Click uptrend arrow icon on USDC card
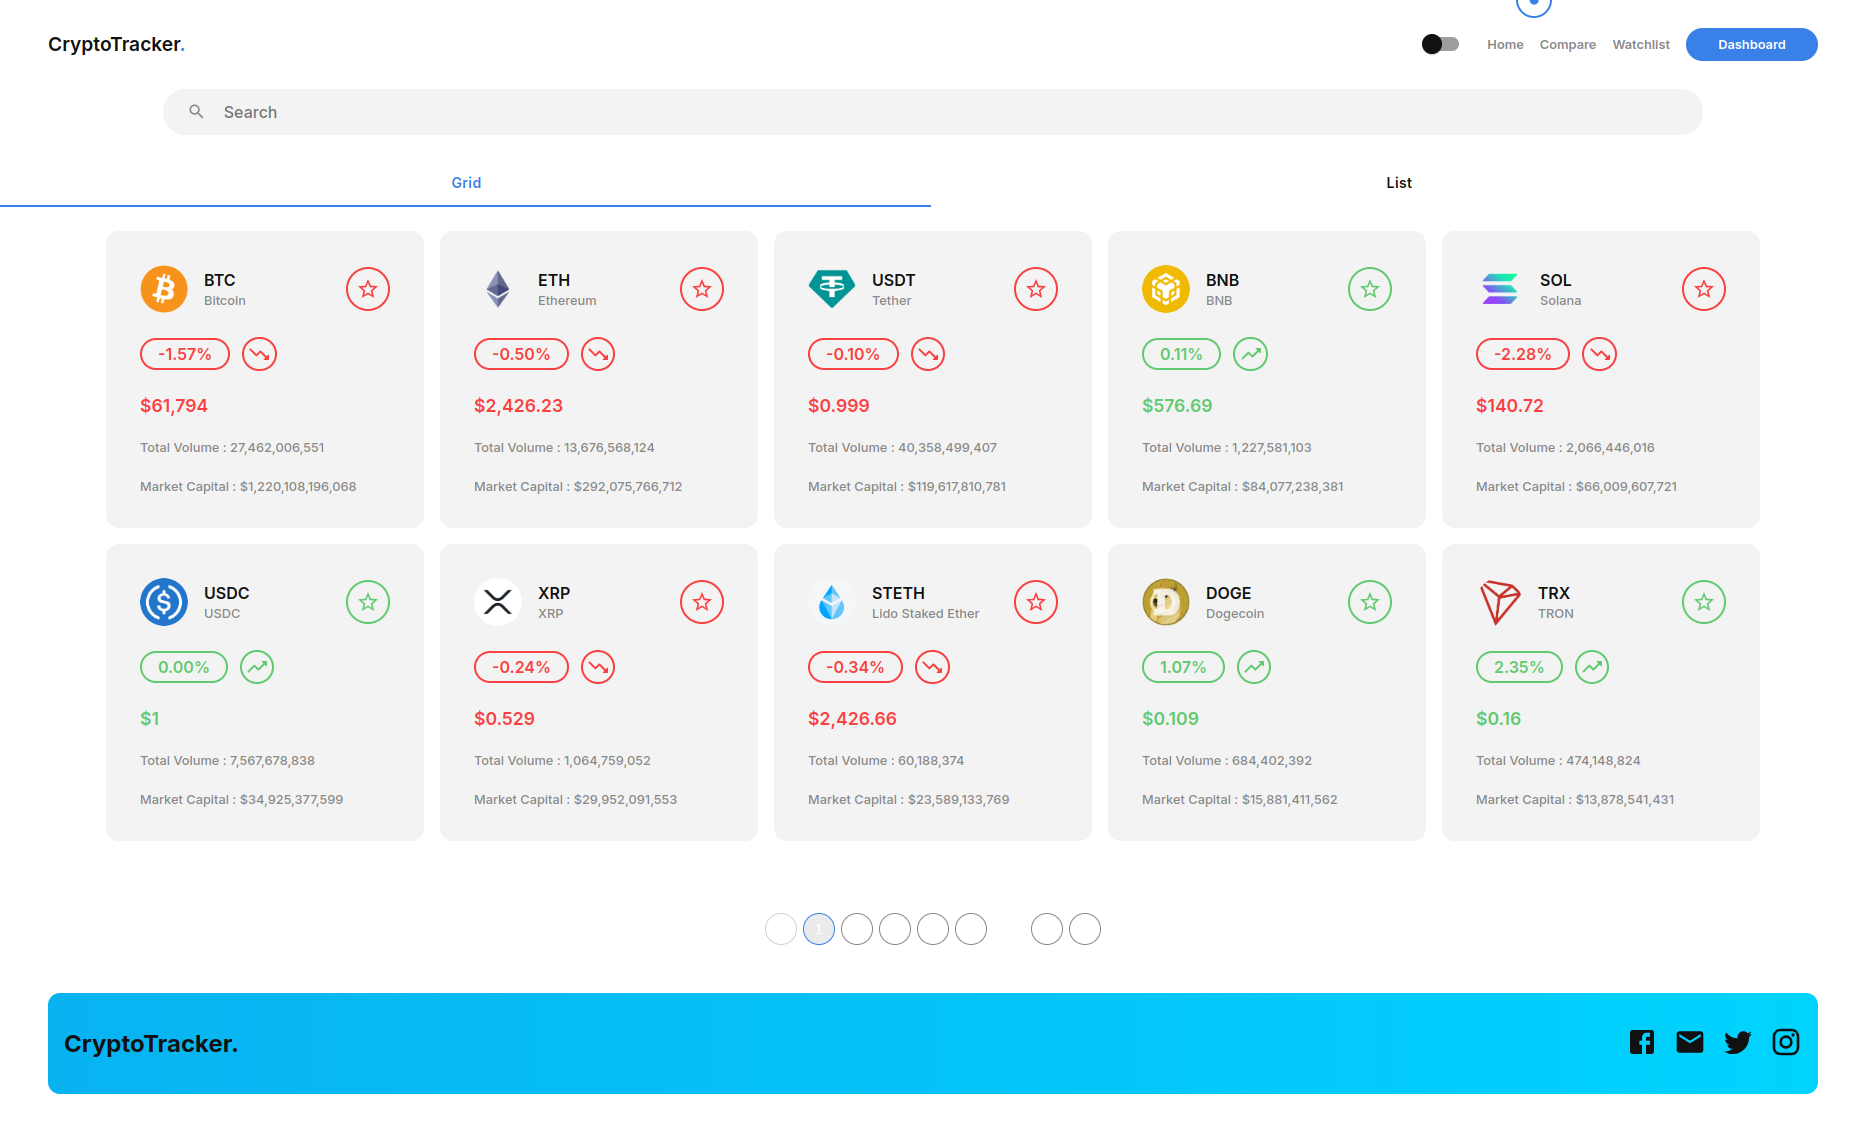 coord(257,667)
